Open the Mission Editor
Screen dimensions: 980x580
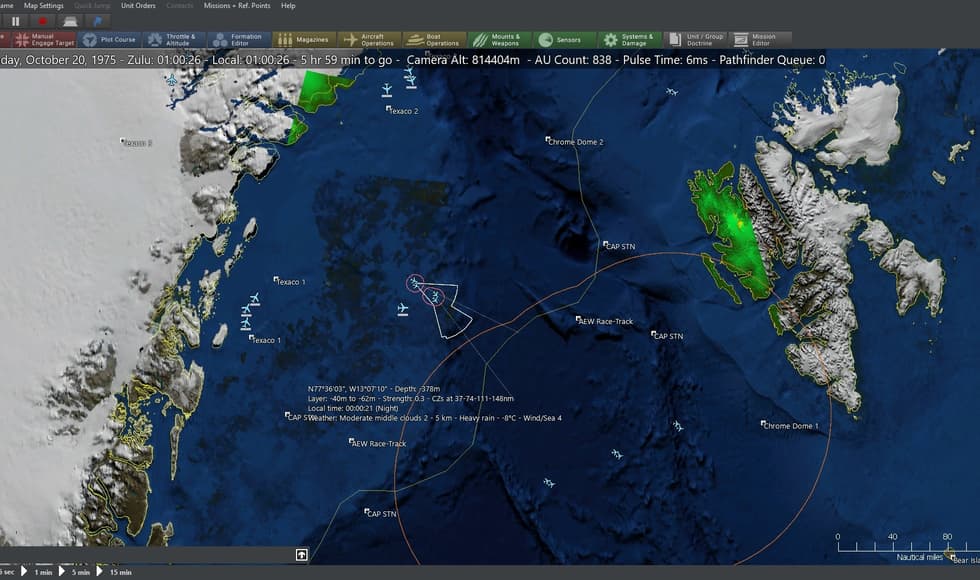click(759, 39)
